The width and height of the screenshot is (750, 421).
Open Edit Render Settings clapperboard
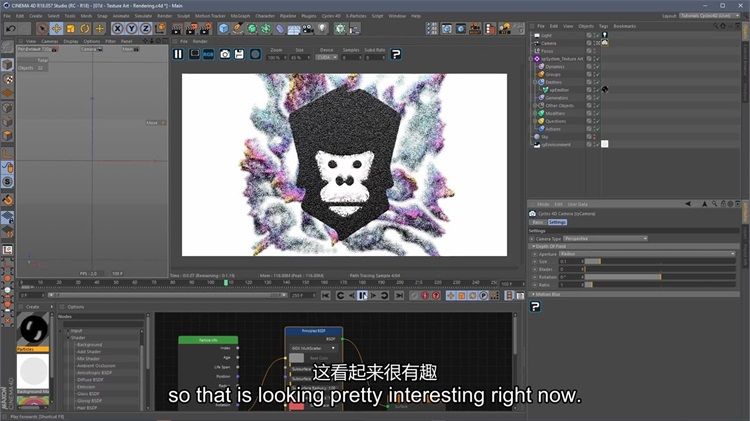[x=206, y=29]
